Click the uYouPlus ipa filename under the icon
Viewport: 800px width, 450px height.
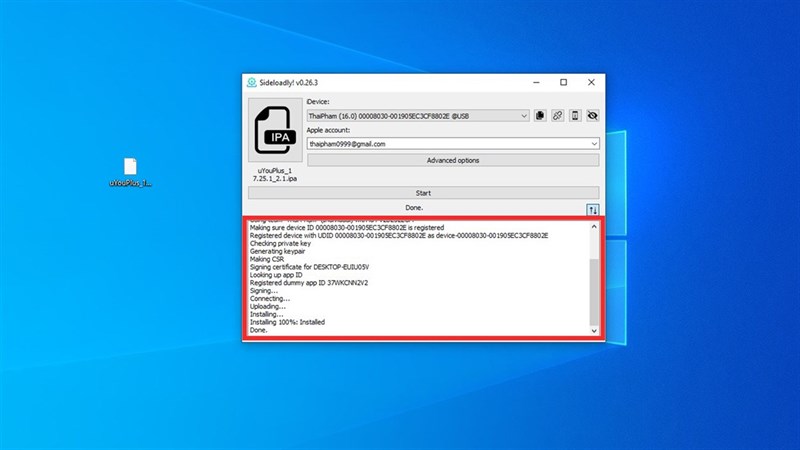click(x=274, y=173)
